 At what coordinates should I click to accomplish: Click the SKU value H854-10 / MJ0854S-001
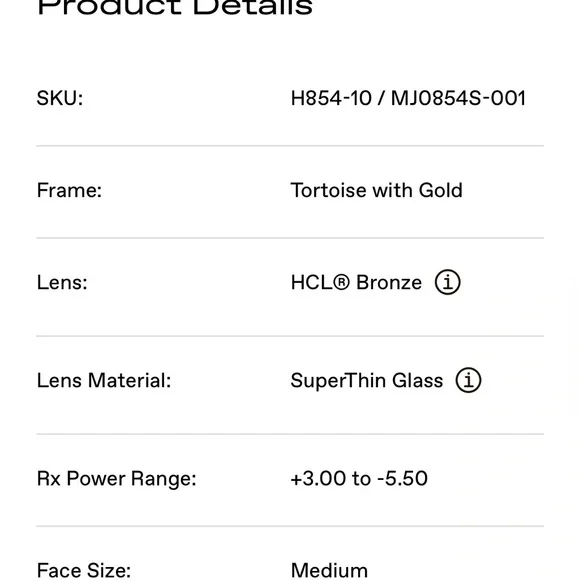[x=408, y=98]
